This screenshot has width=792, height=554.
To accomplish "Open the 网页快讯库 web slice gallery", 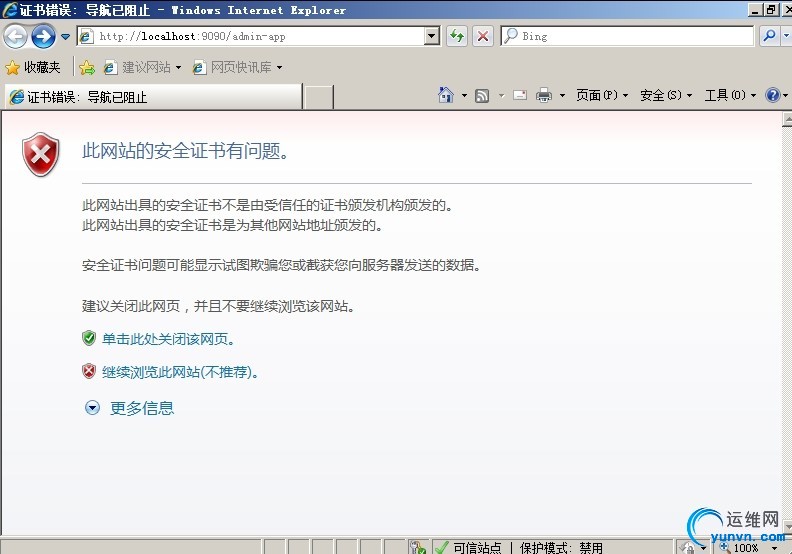I will [237, 67].
